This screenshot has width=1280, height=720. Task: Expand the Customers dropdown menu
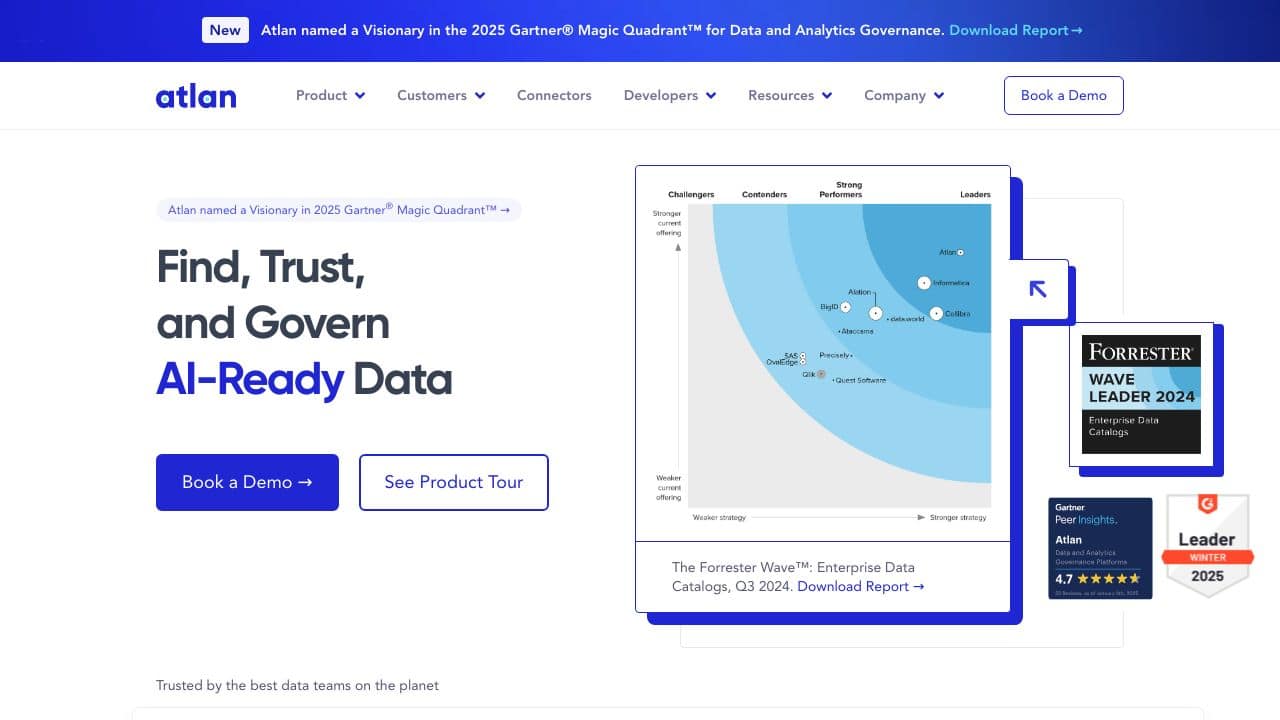pos(441,95)
